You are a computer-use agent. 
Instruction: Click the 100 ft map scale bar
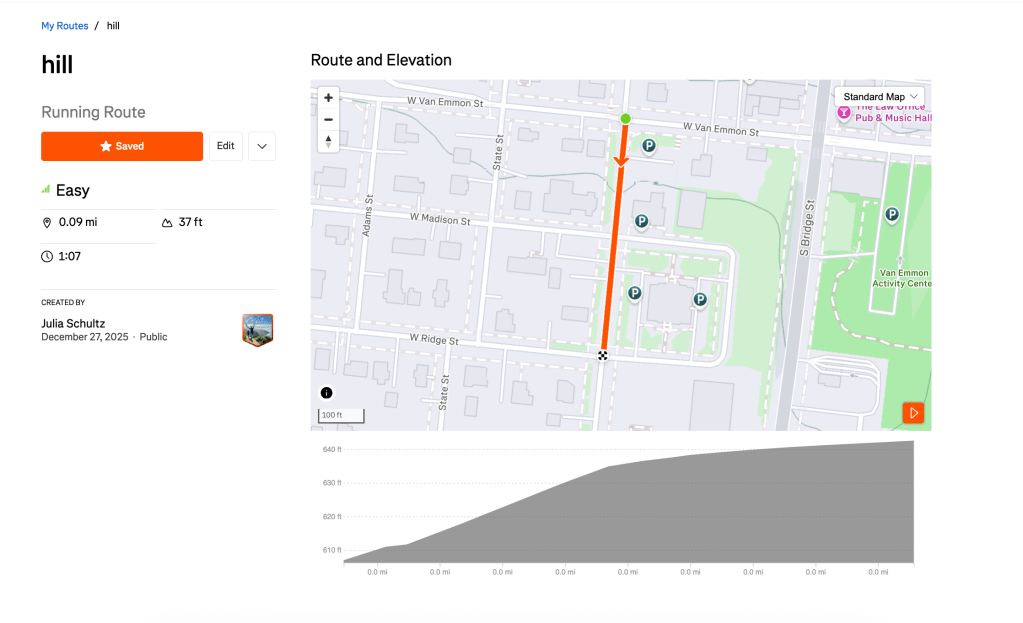pos(342,415)
